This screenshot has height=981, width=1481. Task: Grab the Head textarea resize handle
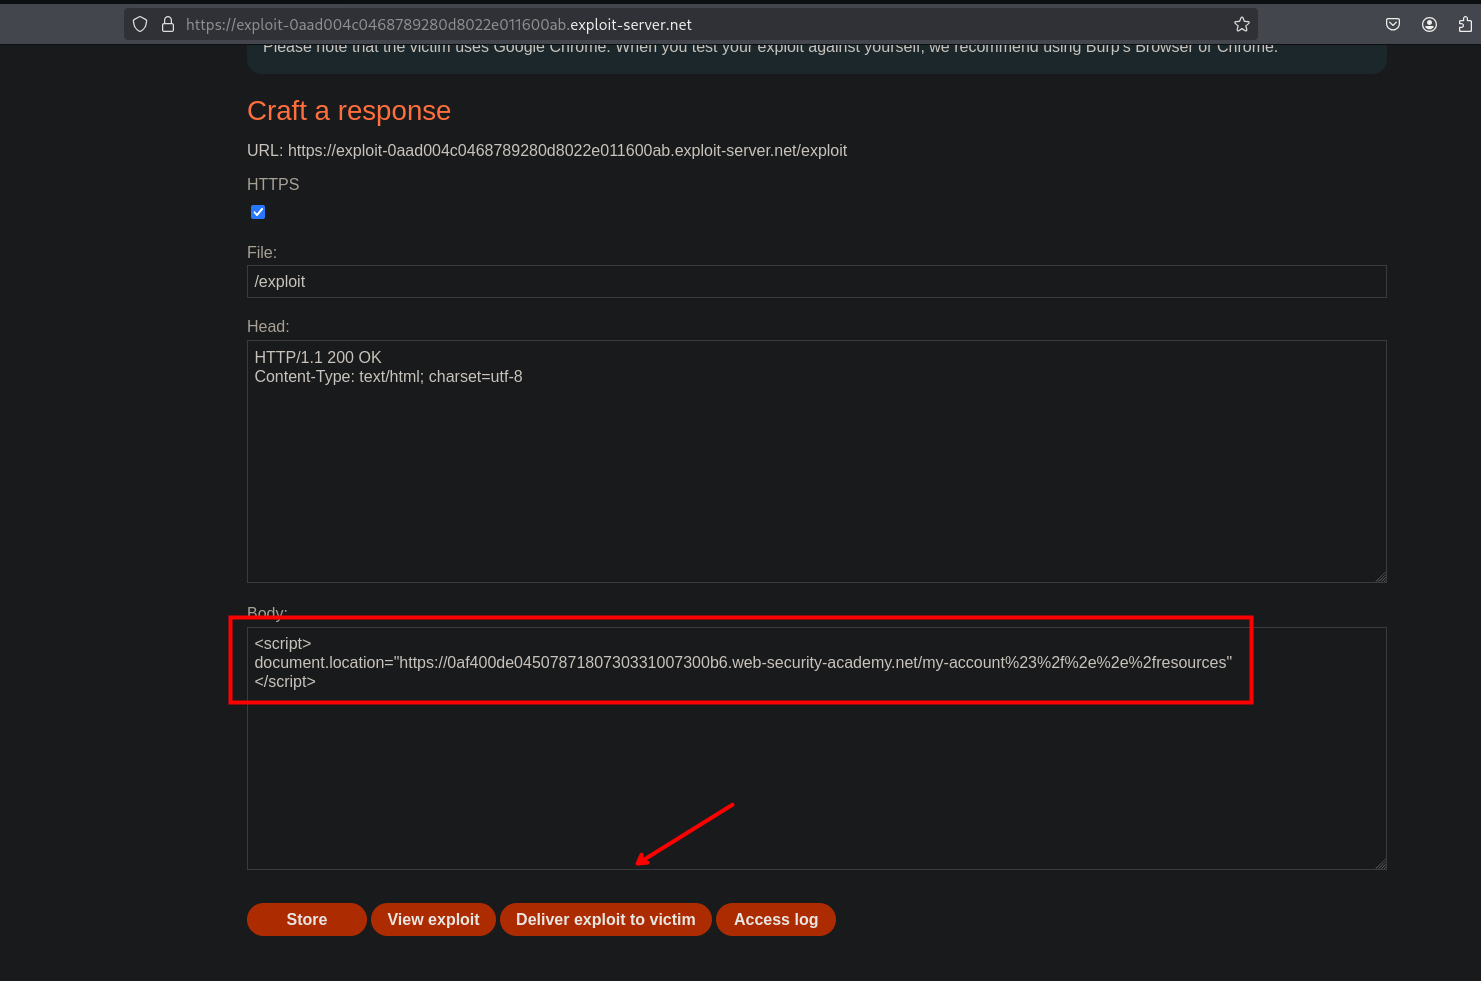pyautogui.click(x=1380, y=576)
